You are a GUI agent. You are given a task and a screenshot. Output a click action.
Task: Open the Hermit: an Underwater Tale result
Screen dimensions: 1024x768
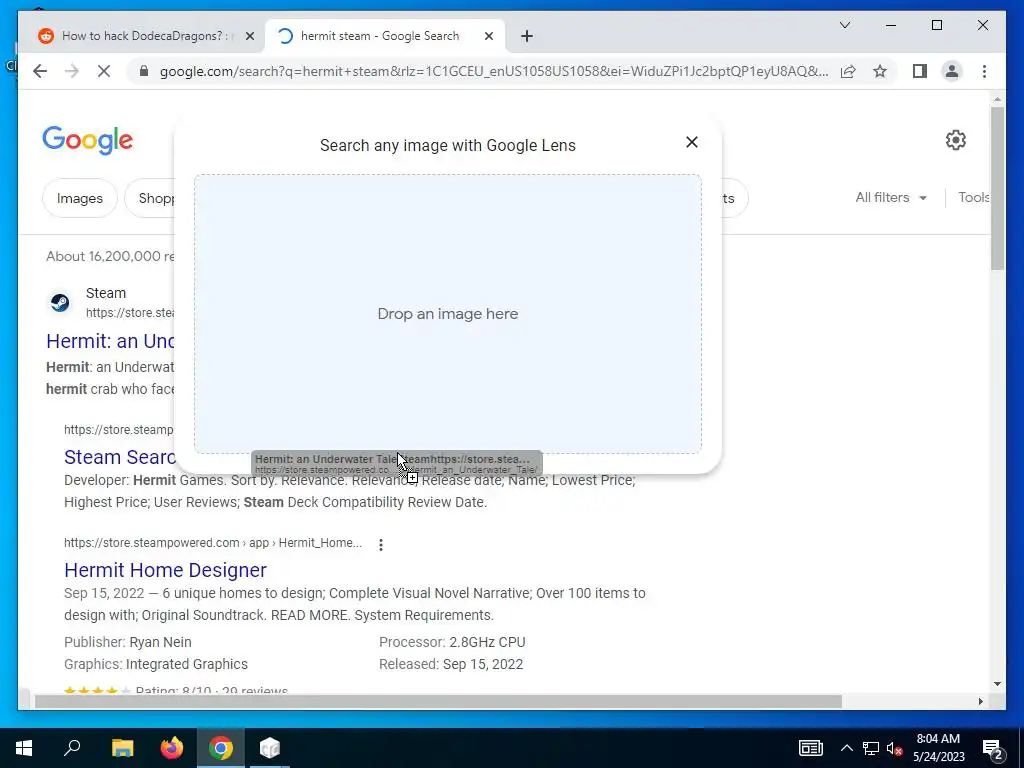110,340
